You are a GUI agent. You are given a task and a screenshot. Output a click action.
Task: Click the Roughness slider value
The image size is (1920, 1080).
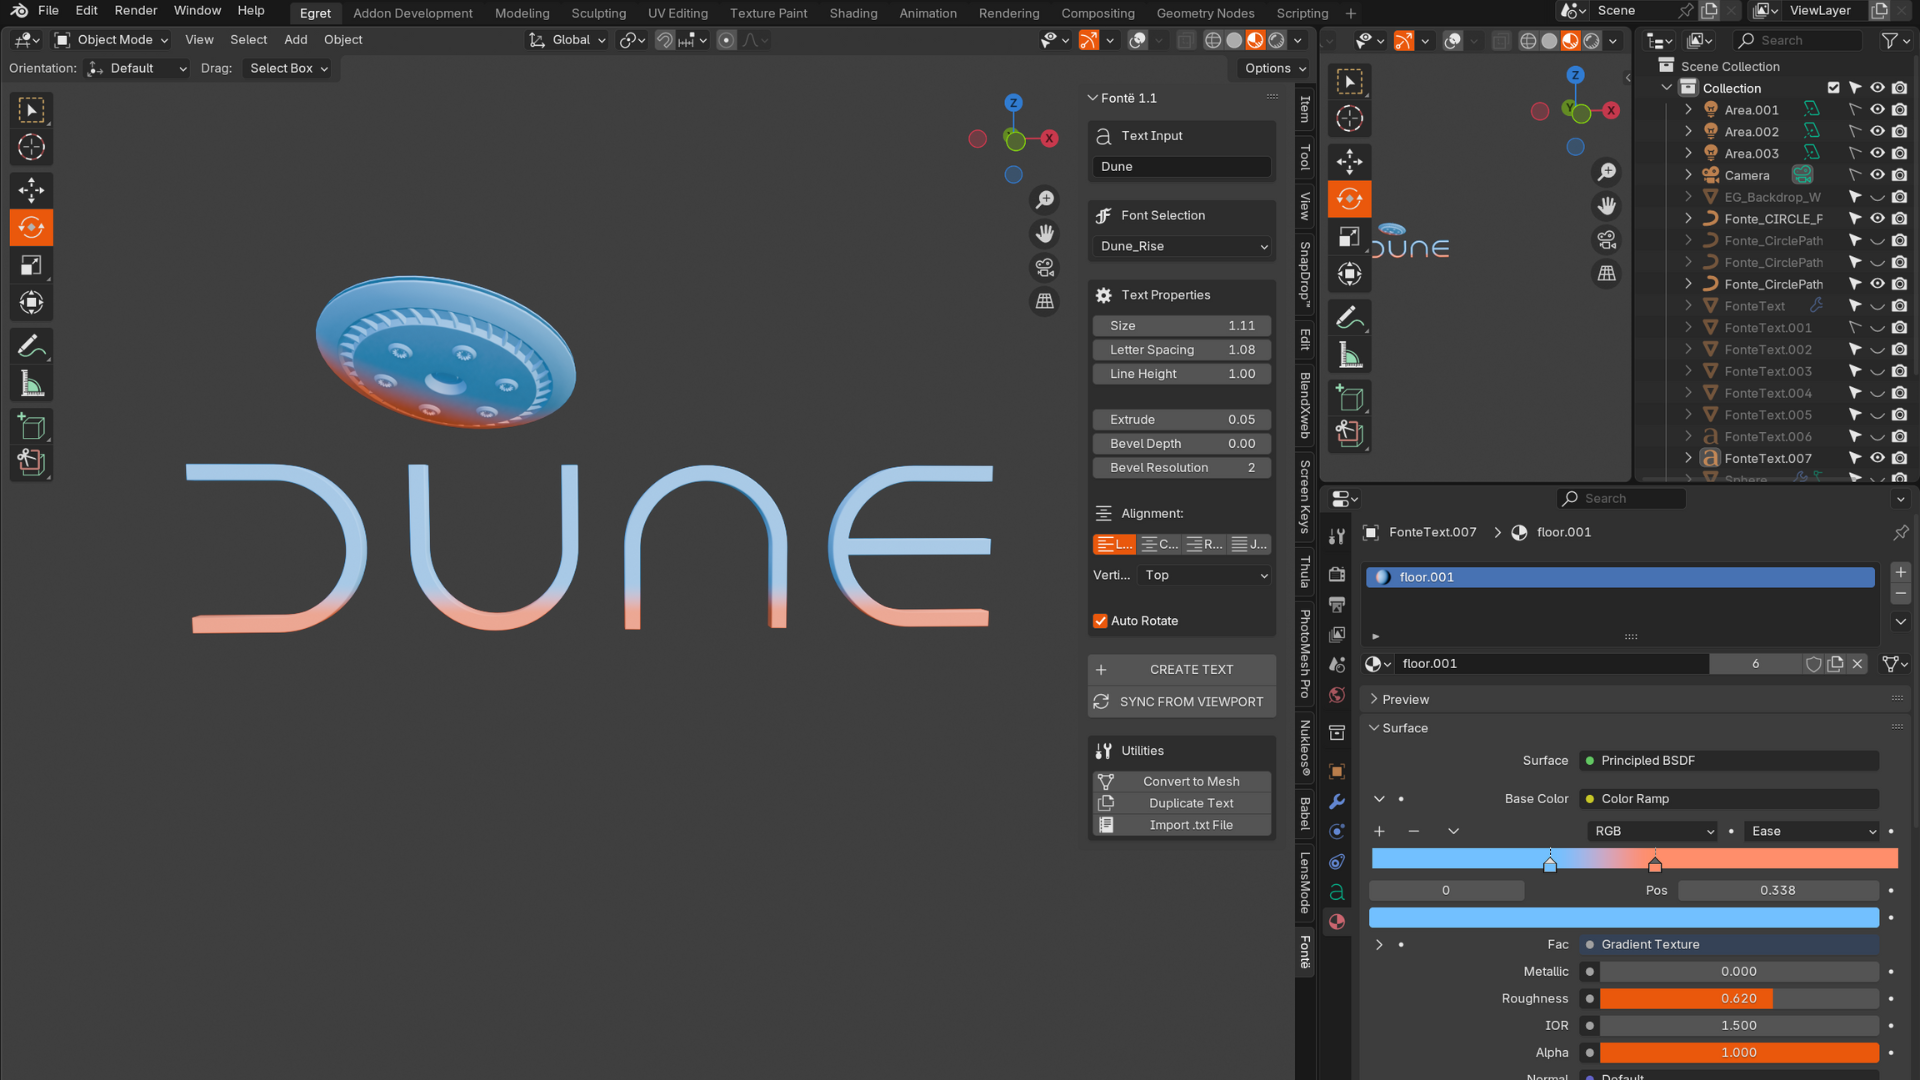click(x=1738, y=999)
